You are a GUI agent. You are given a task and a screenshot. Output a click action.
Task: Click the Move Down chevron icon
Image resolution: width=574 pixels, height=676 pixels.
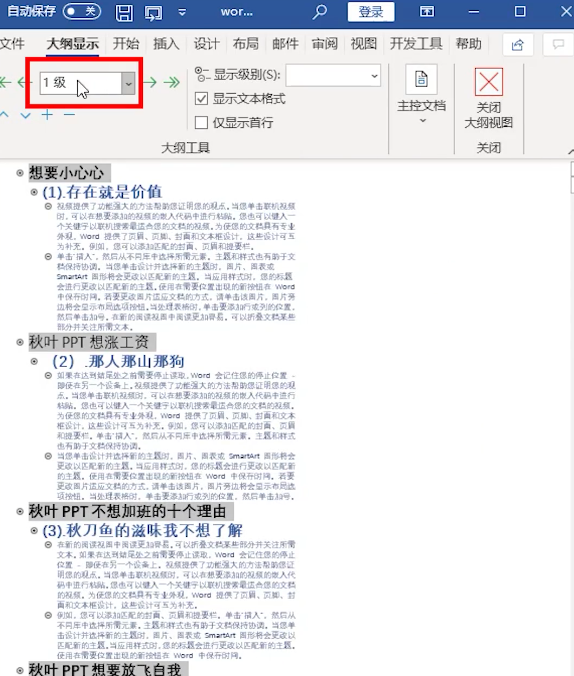click(25, 115)
